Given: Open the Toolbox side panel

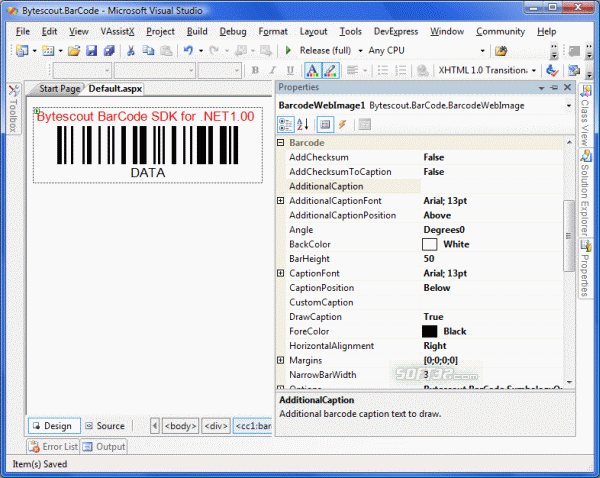Looking at the screenshot, I should click(14, 108).
